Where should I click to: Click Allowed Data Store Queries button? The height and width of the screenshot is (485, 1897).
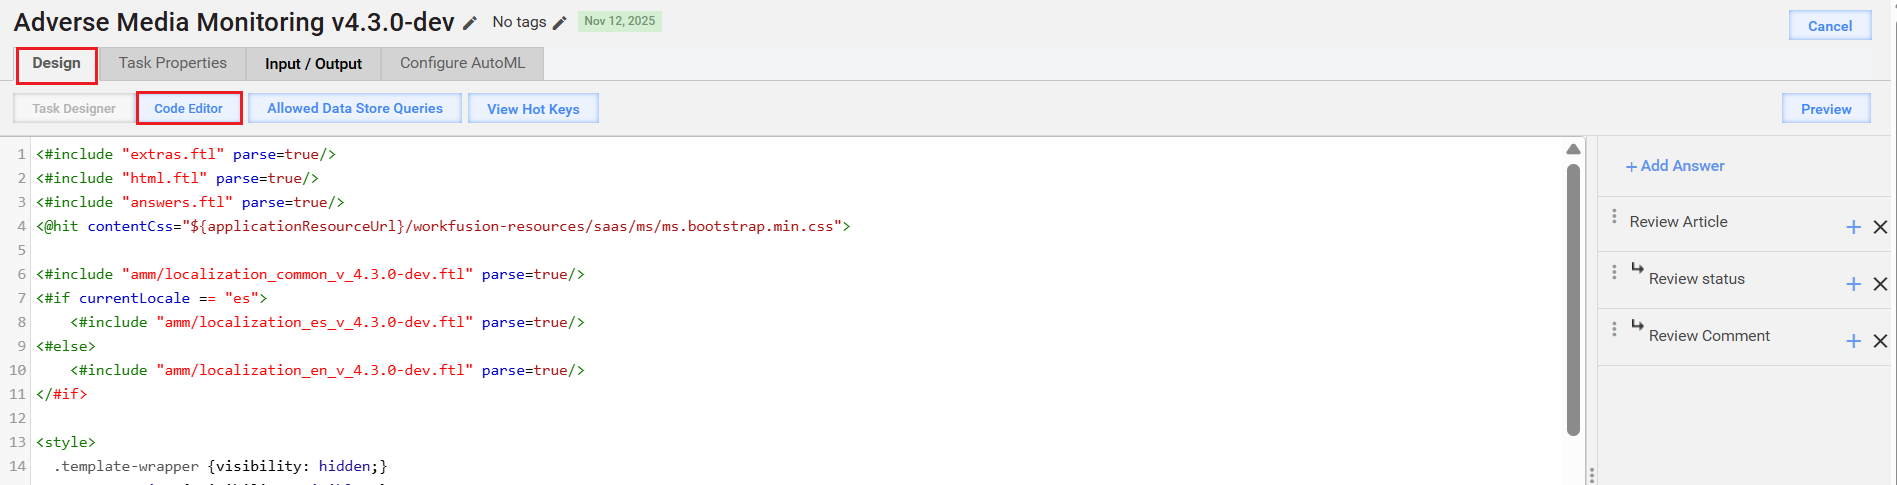(355, 108)
